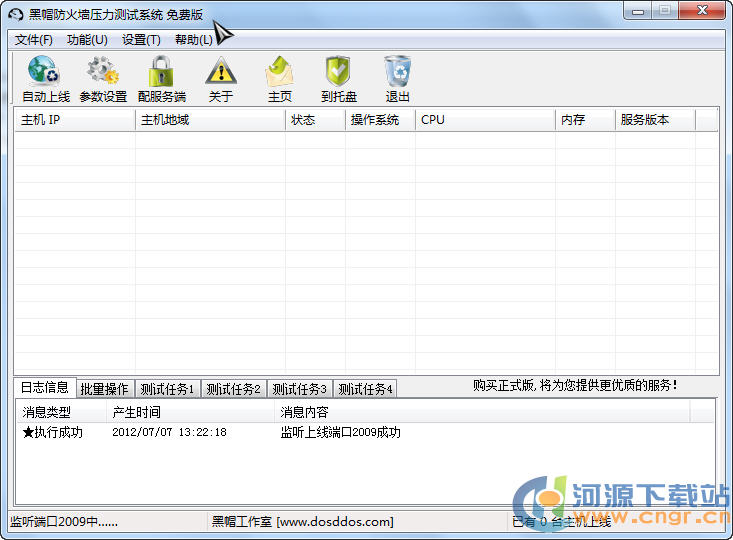Screen dimensions: 733x540
Task: Switch to the 测试任务3 tab
Action: [x=299, y=389]
